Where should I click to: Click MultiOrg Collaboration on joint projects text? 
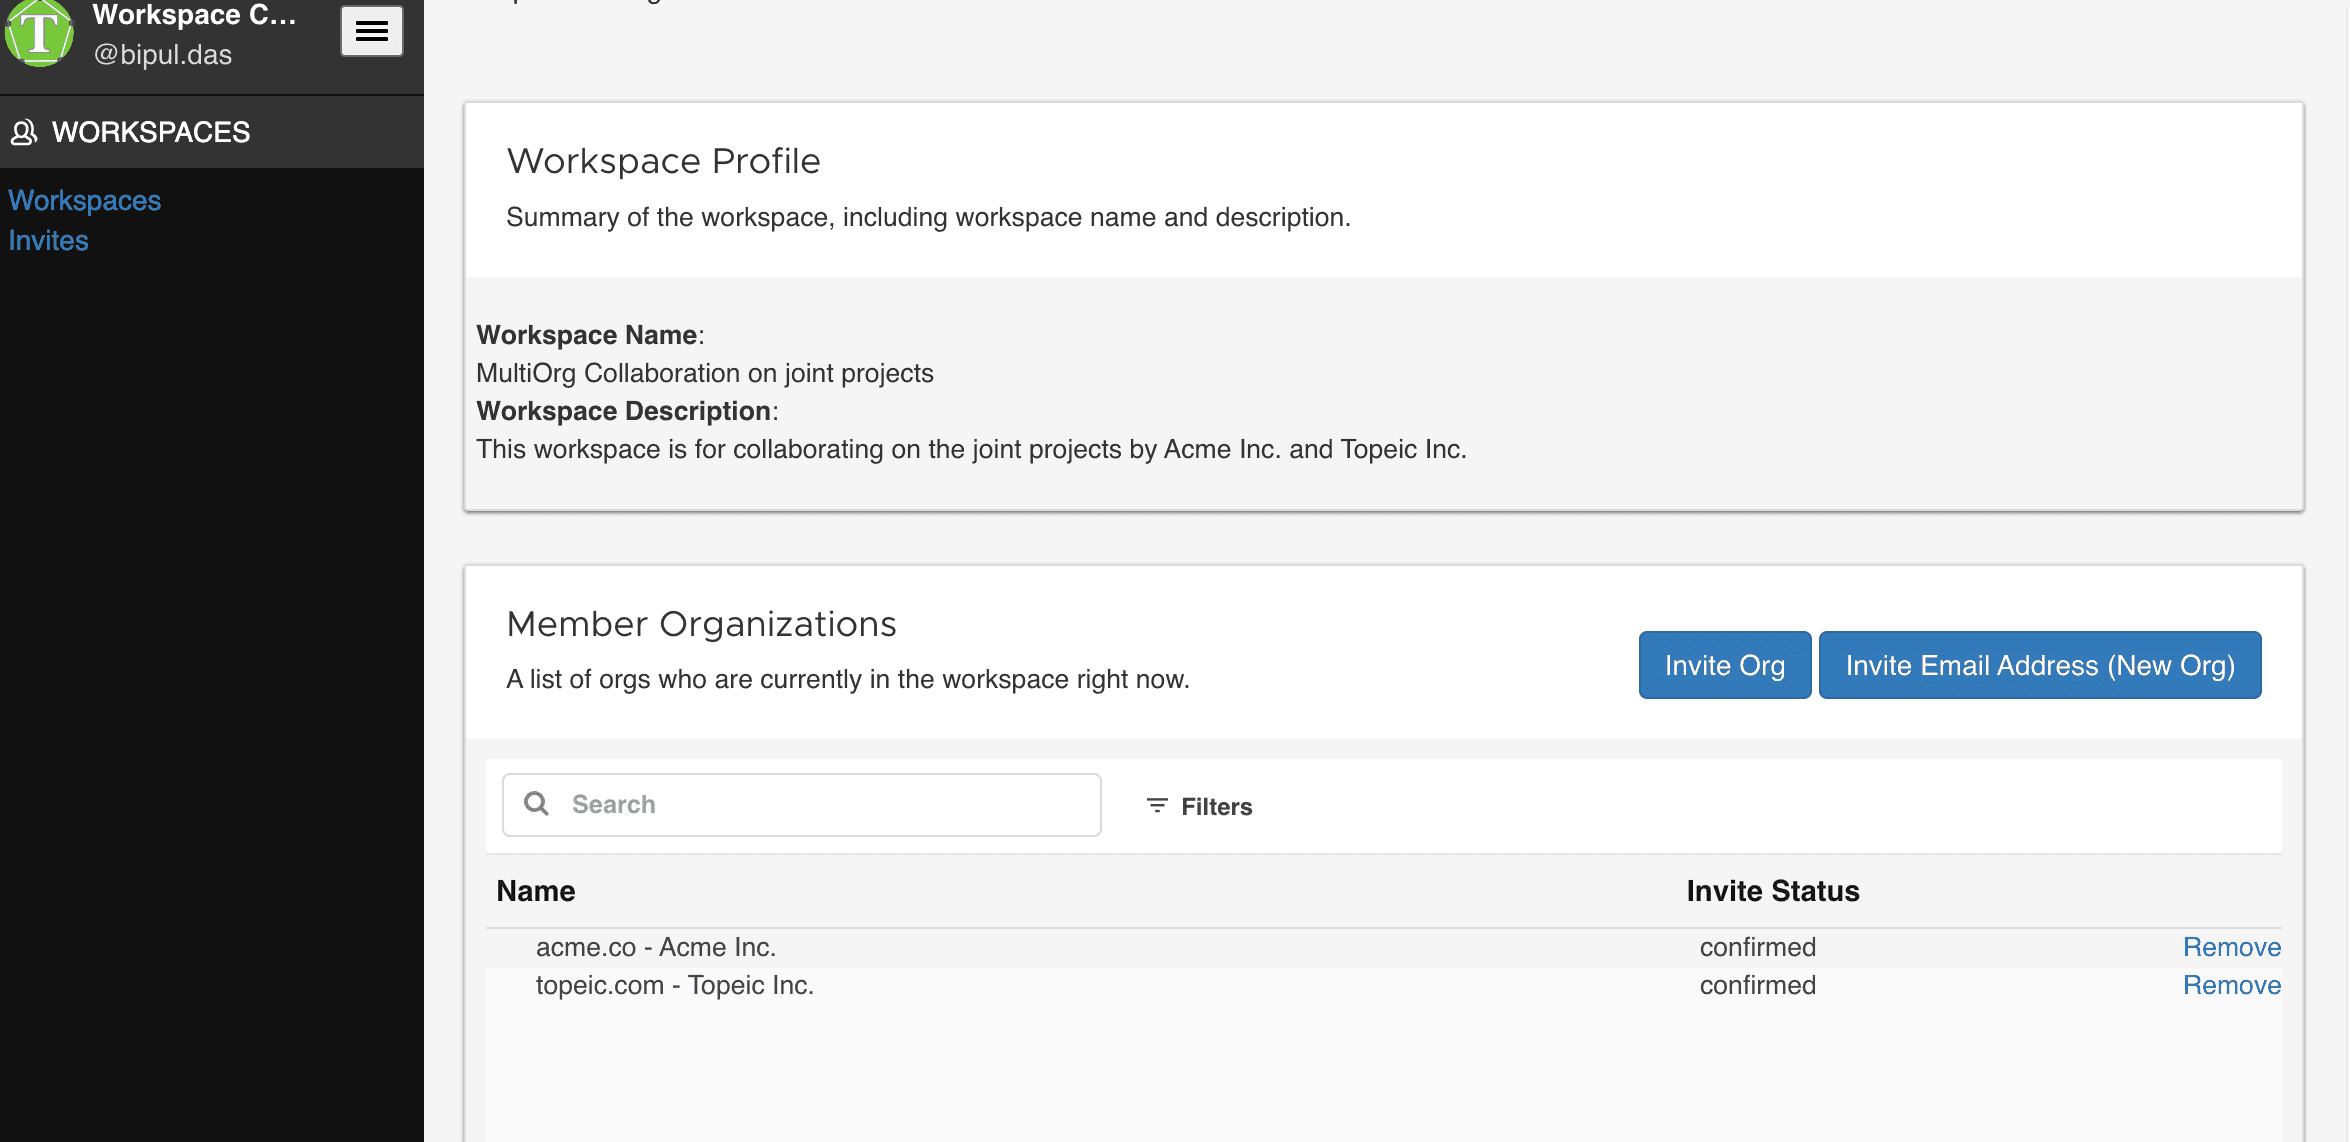pyautogui.click(x=705, y=373)
